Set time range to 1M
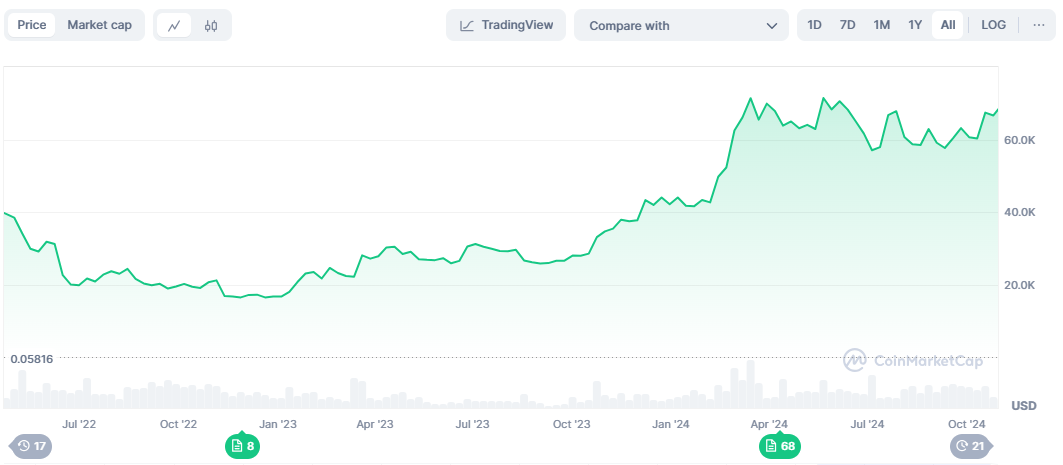The width and height of the screenshot is (1063, 465). [x=881, y=25]
